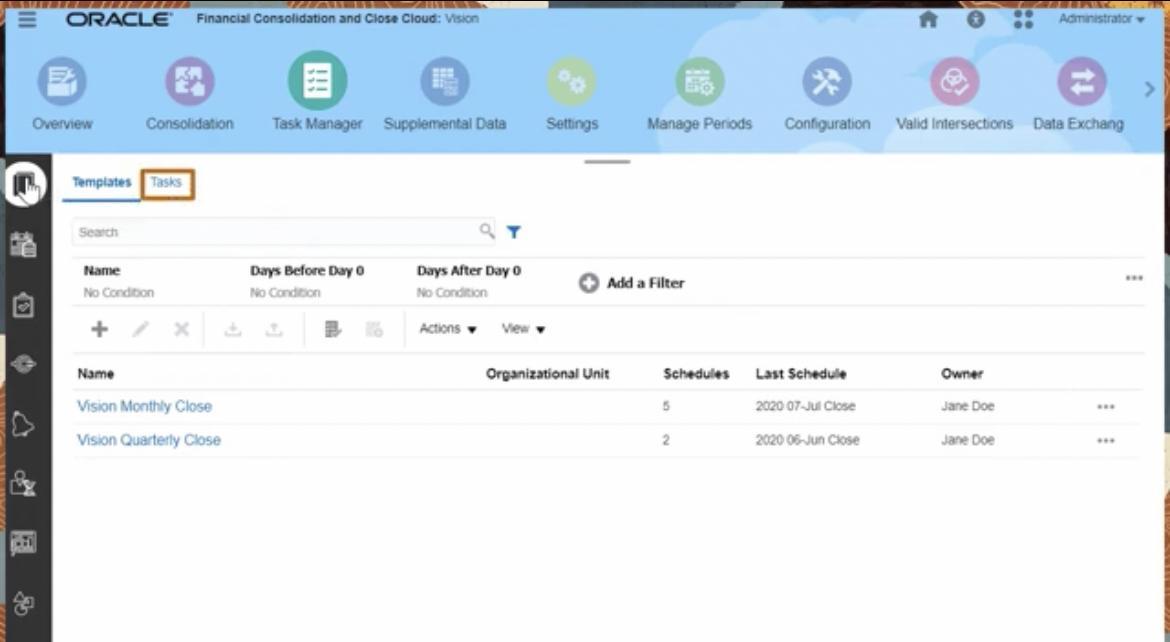Open the Settings gears icon

point(572,81)
